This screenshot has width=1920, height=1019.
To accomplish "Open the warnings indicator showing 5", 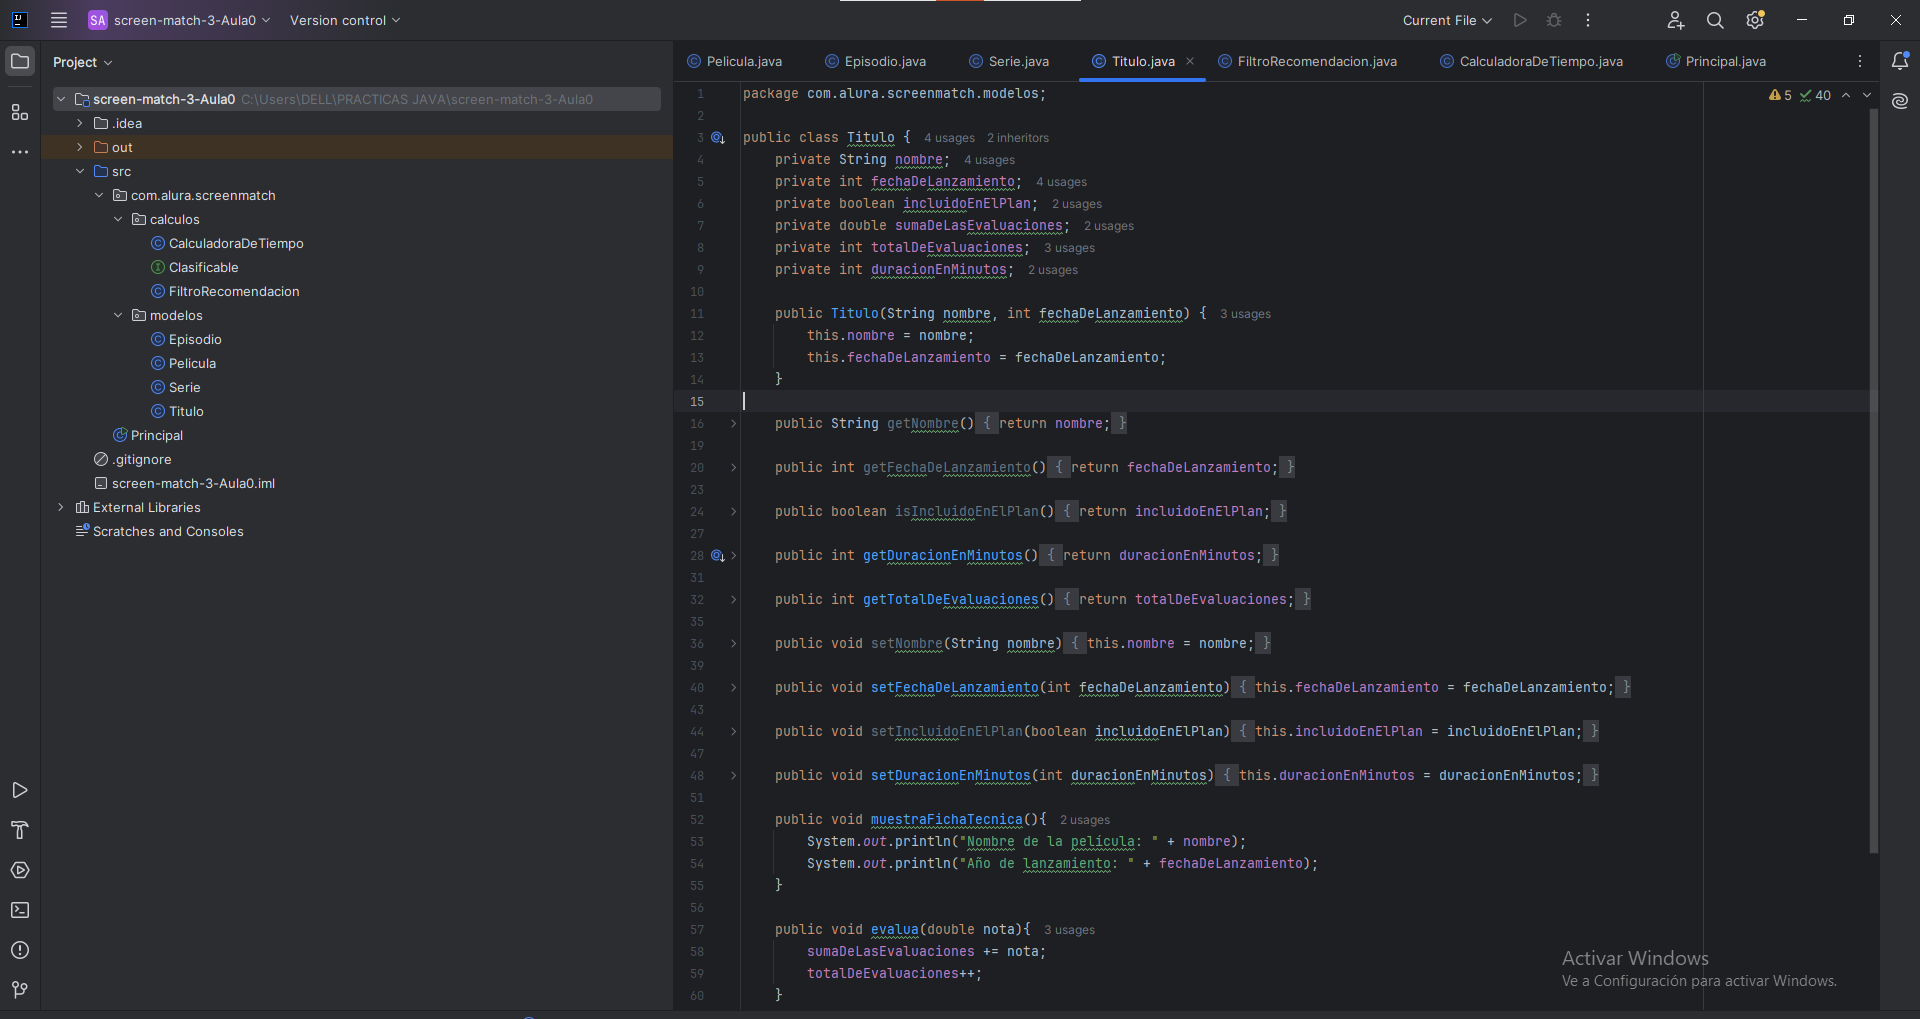I will 1780,95.
